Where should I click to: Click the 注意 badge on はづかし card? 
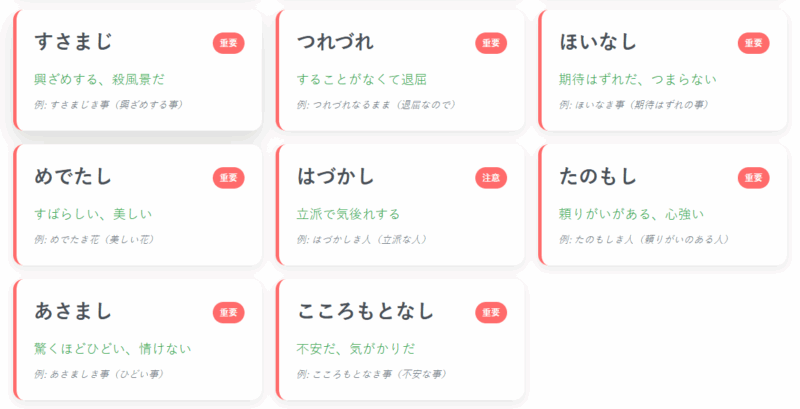[x=491, y=178]
